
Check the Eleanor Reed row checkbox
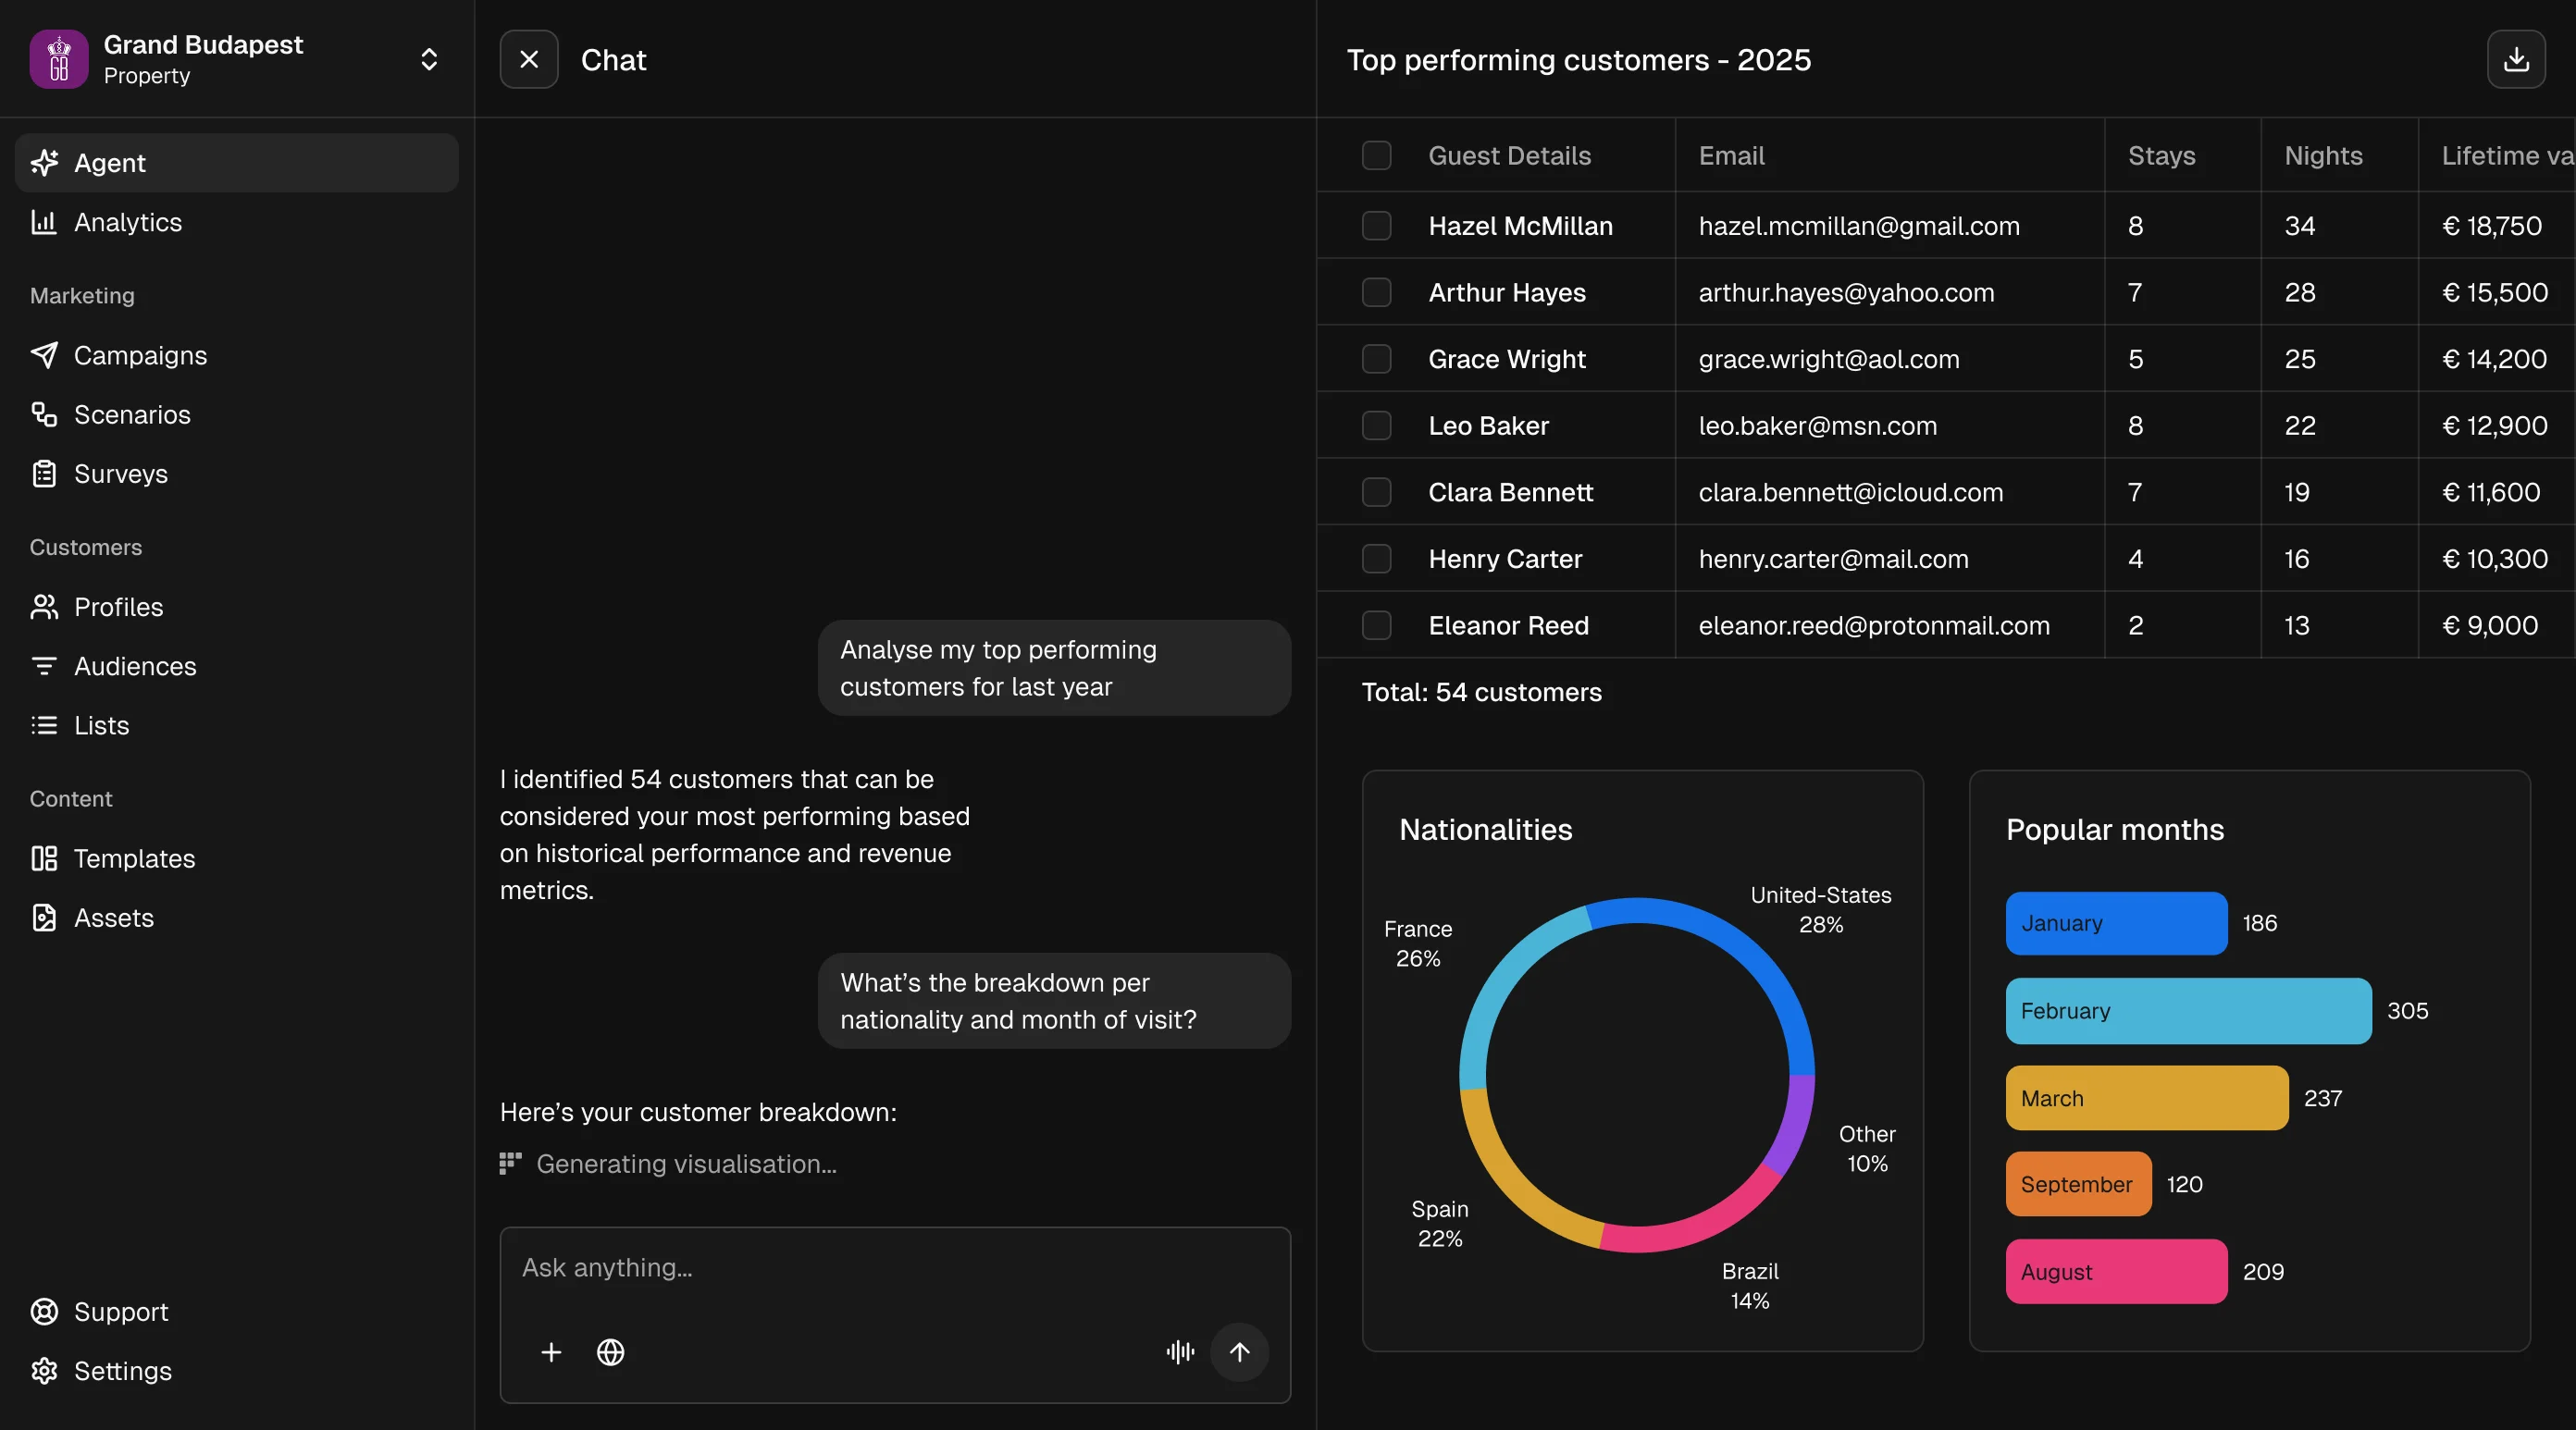pyautogui.click(x=1376, y=625)
